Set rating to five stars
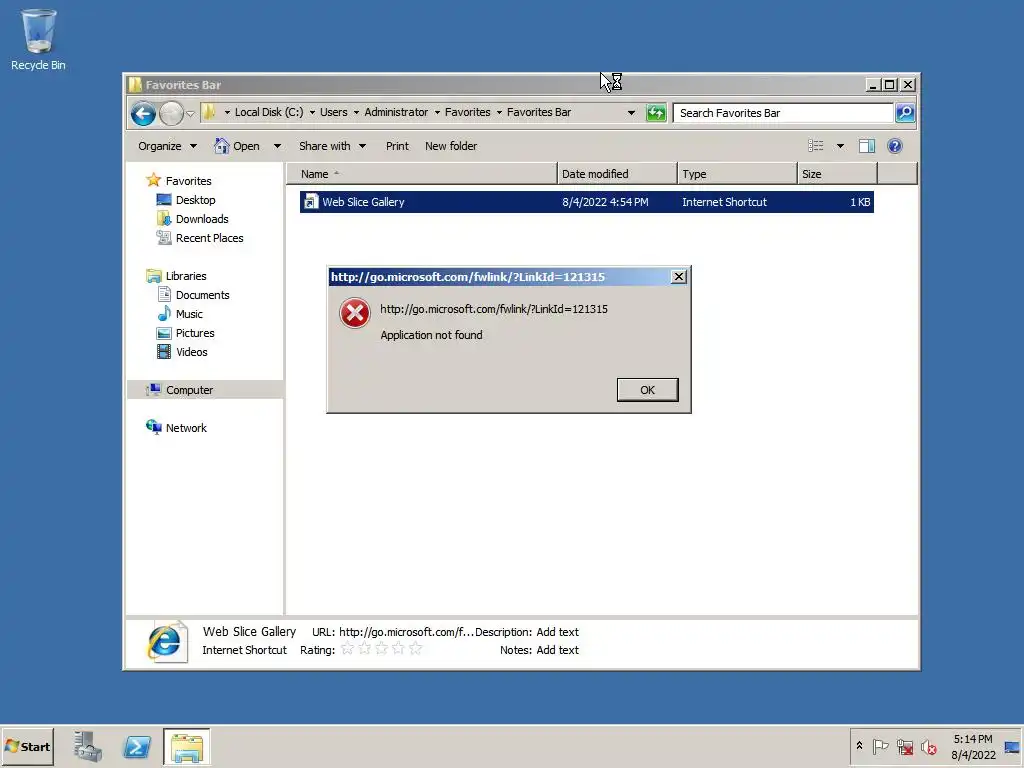This screenshot has height=768, width=1024. pyautogui.click(x=415, y=648)
